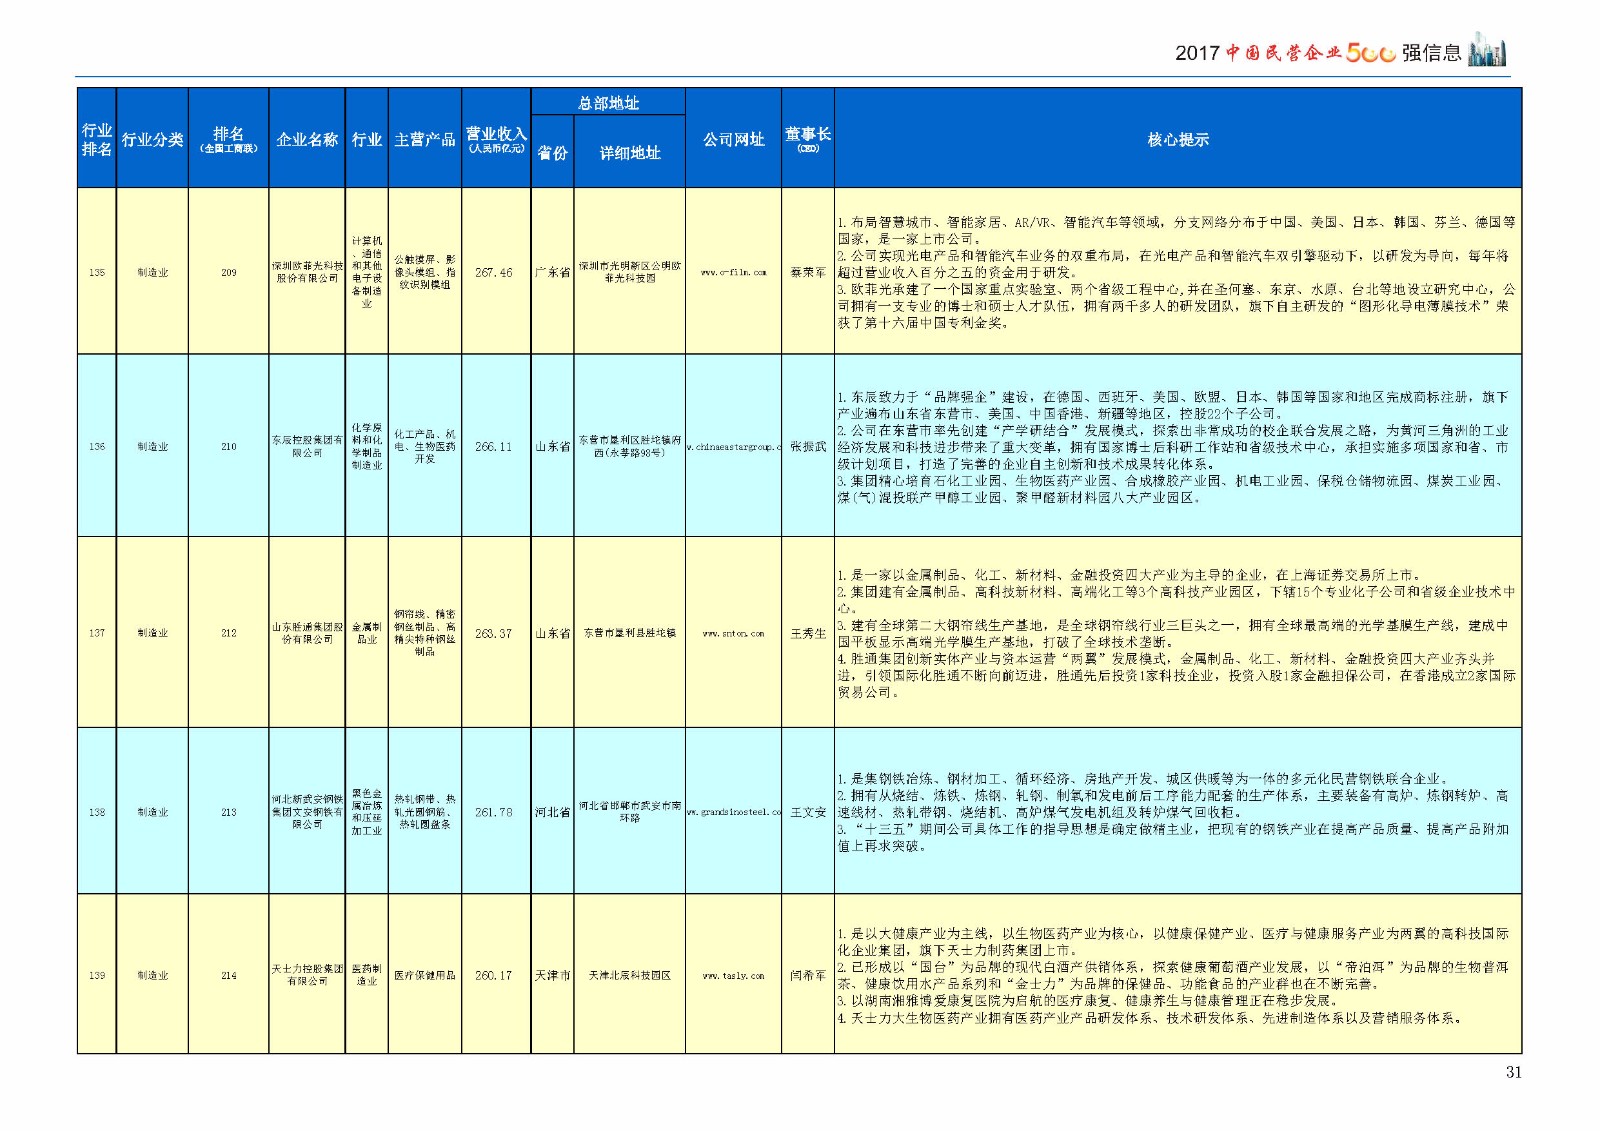Screen dimensions: 1600x1131
Task: Click the core highlights text for 天士力 row
Action: (x=1173, y=975)
